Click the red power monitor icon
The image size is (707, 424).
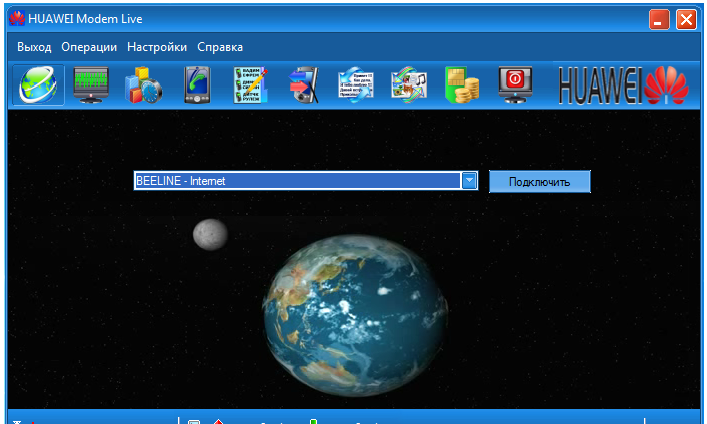515,85
